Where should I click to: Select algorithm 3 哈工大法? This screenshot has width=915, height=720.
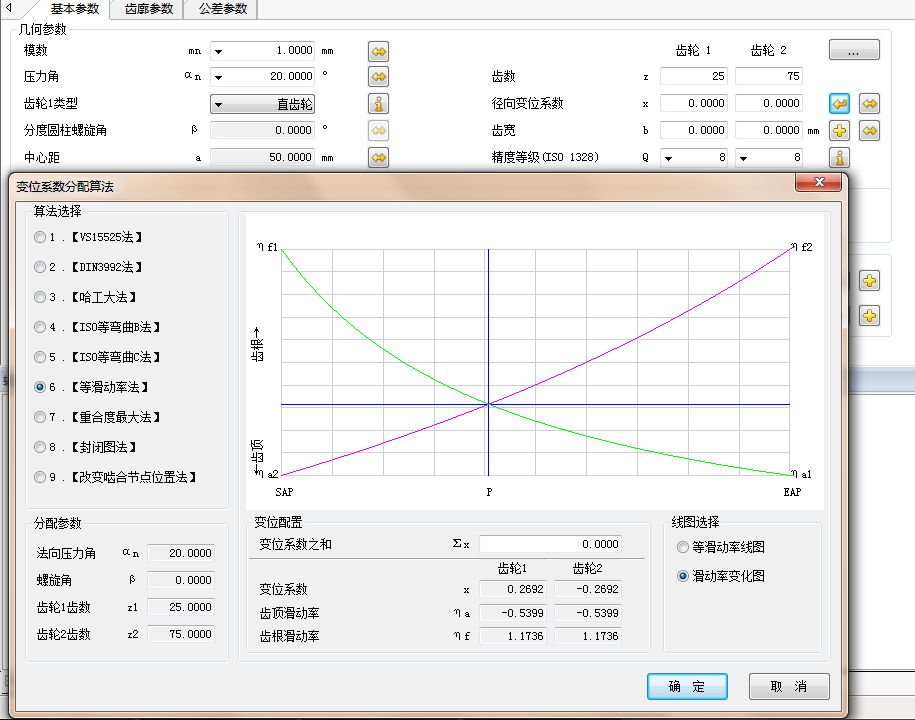coord(40,297)
